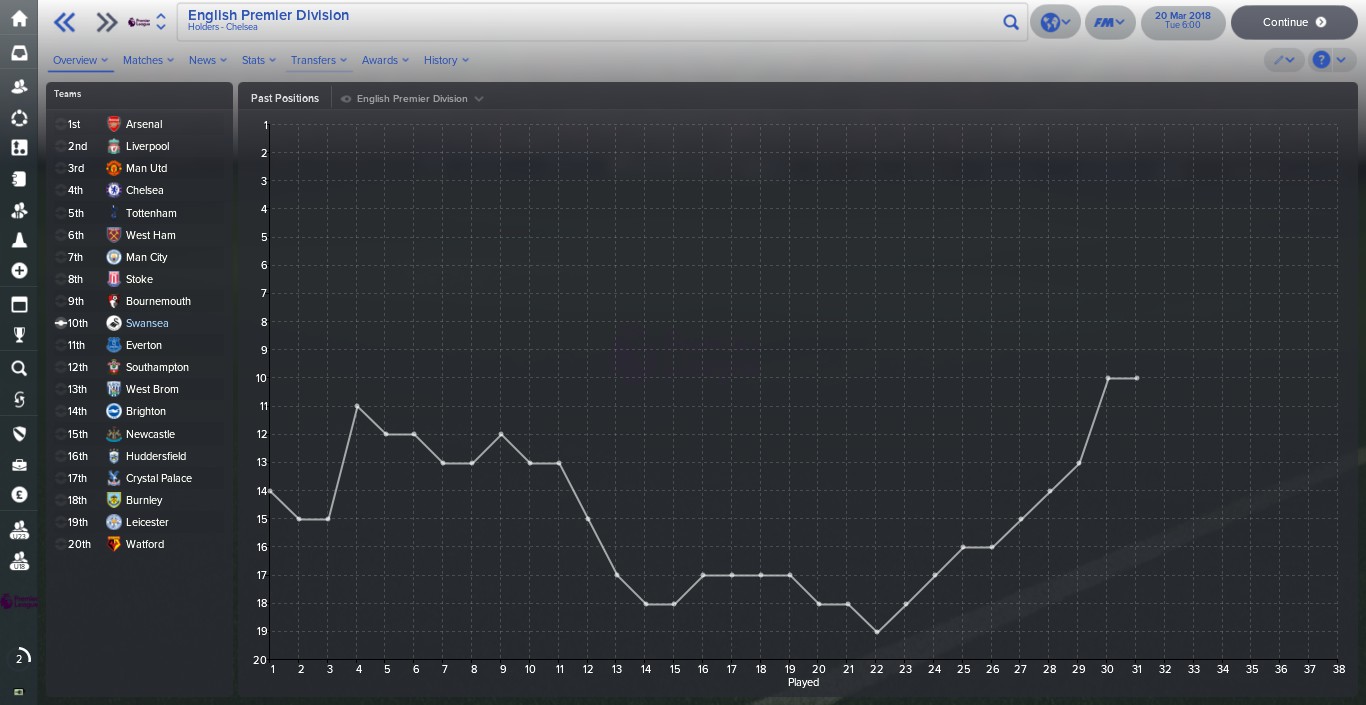Screen dimensions: 1366x705
Task: Open the Crystal Palace team link
Action: (x=159, y=478)
